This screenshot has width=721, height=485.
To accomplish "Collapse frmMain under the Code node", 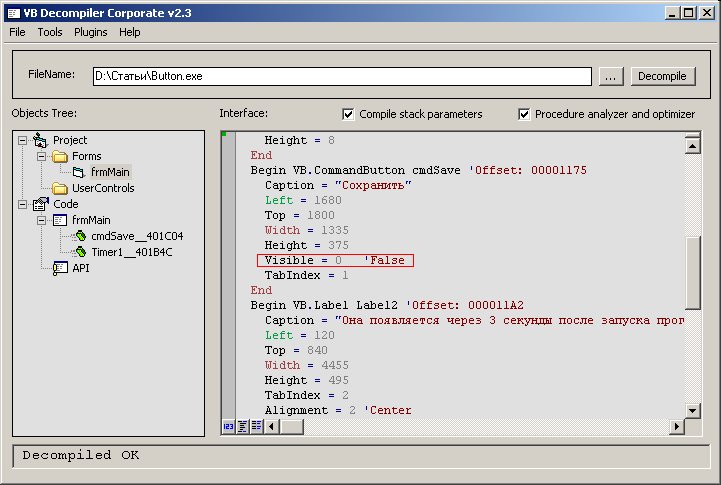I will click(x=41, y=220).
